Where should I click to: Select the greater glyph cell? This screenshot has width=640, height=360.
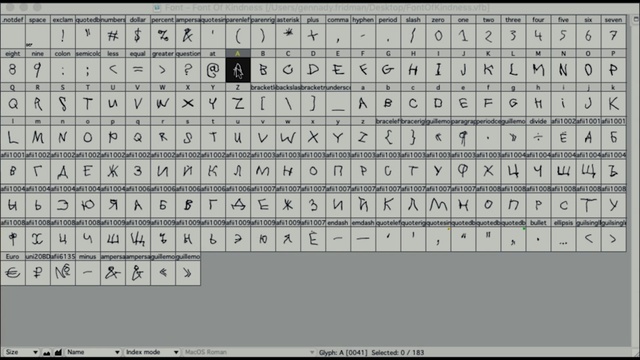162,66
